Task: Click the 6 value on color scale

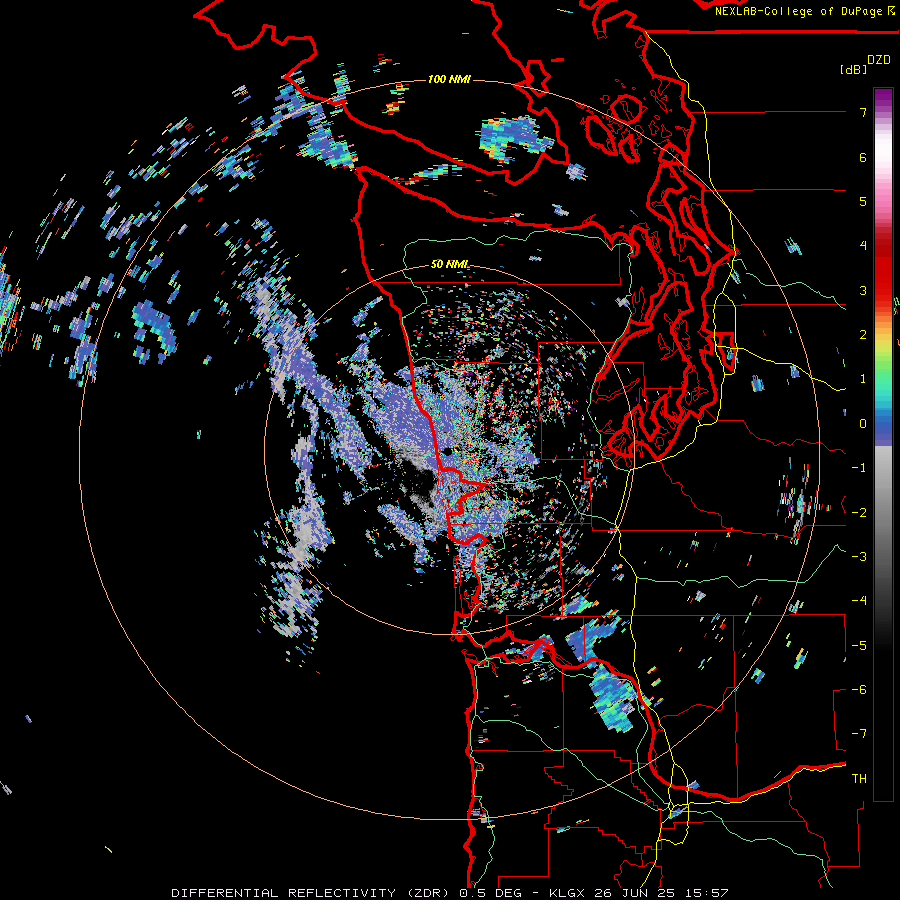Action: coord(863,157)
